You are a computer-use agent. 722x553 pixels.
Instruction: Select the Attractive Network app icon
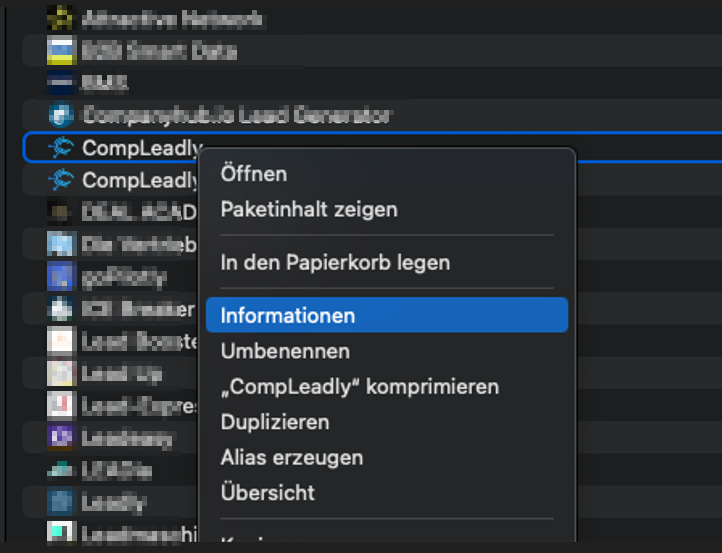pos(60,18)
